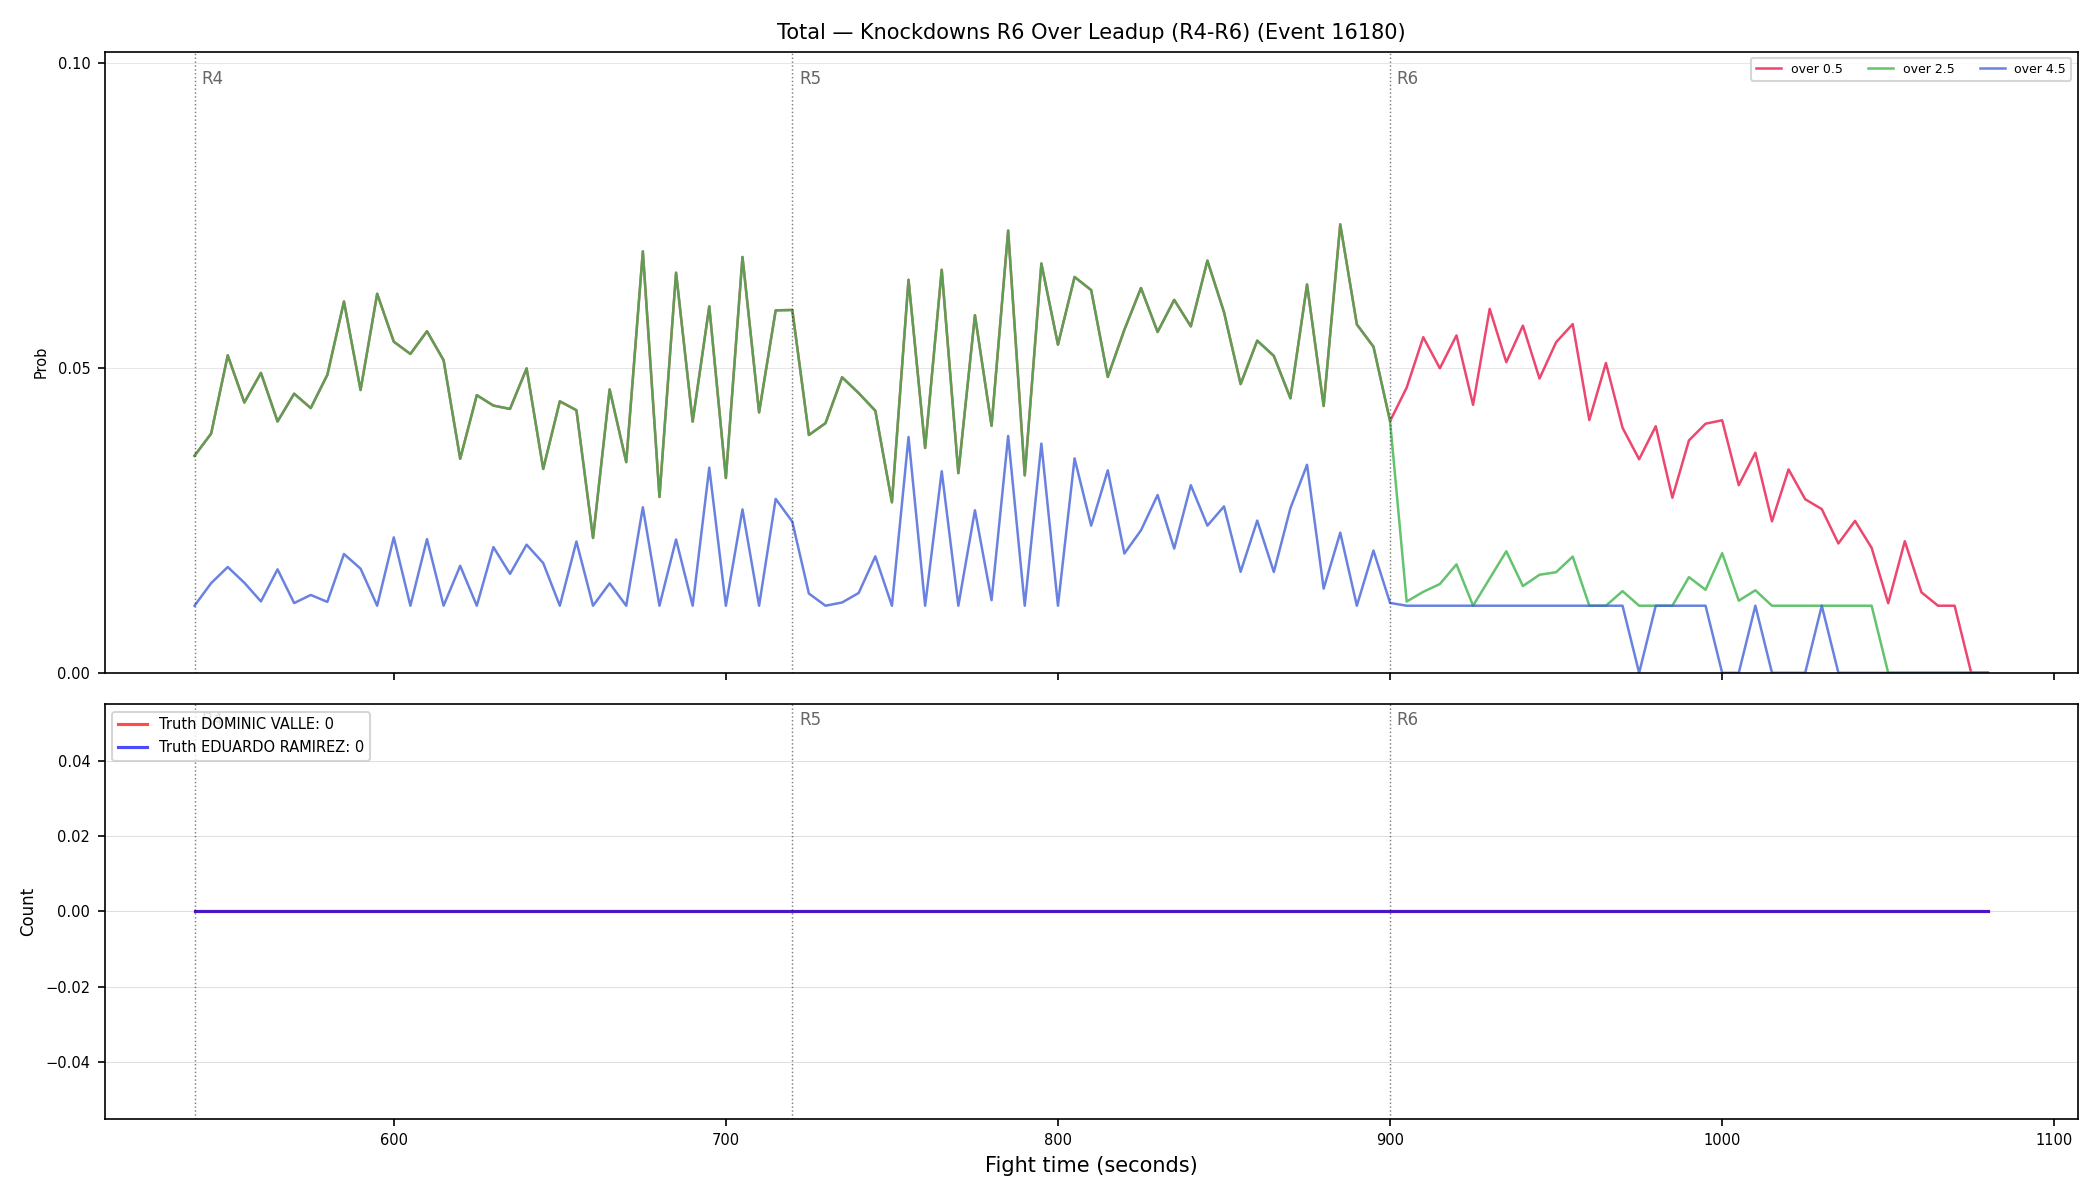This screenshot has height=1200, width=2100.
Task: Click the 'Prob' y-axis label
Action: 41,363
